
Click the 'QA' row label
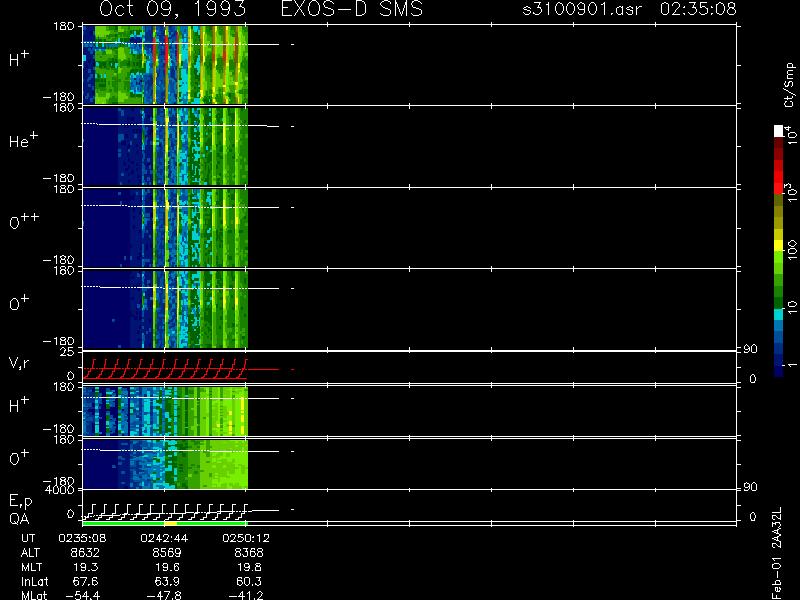[19, 518]
